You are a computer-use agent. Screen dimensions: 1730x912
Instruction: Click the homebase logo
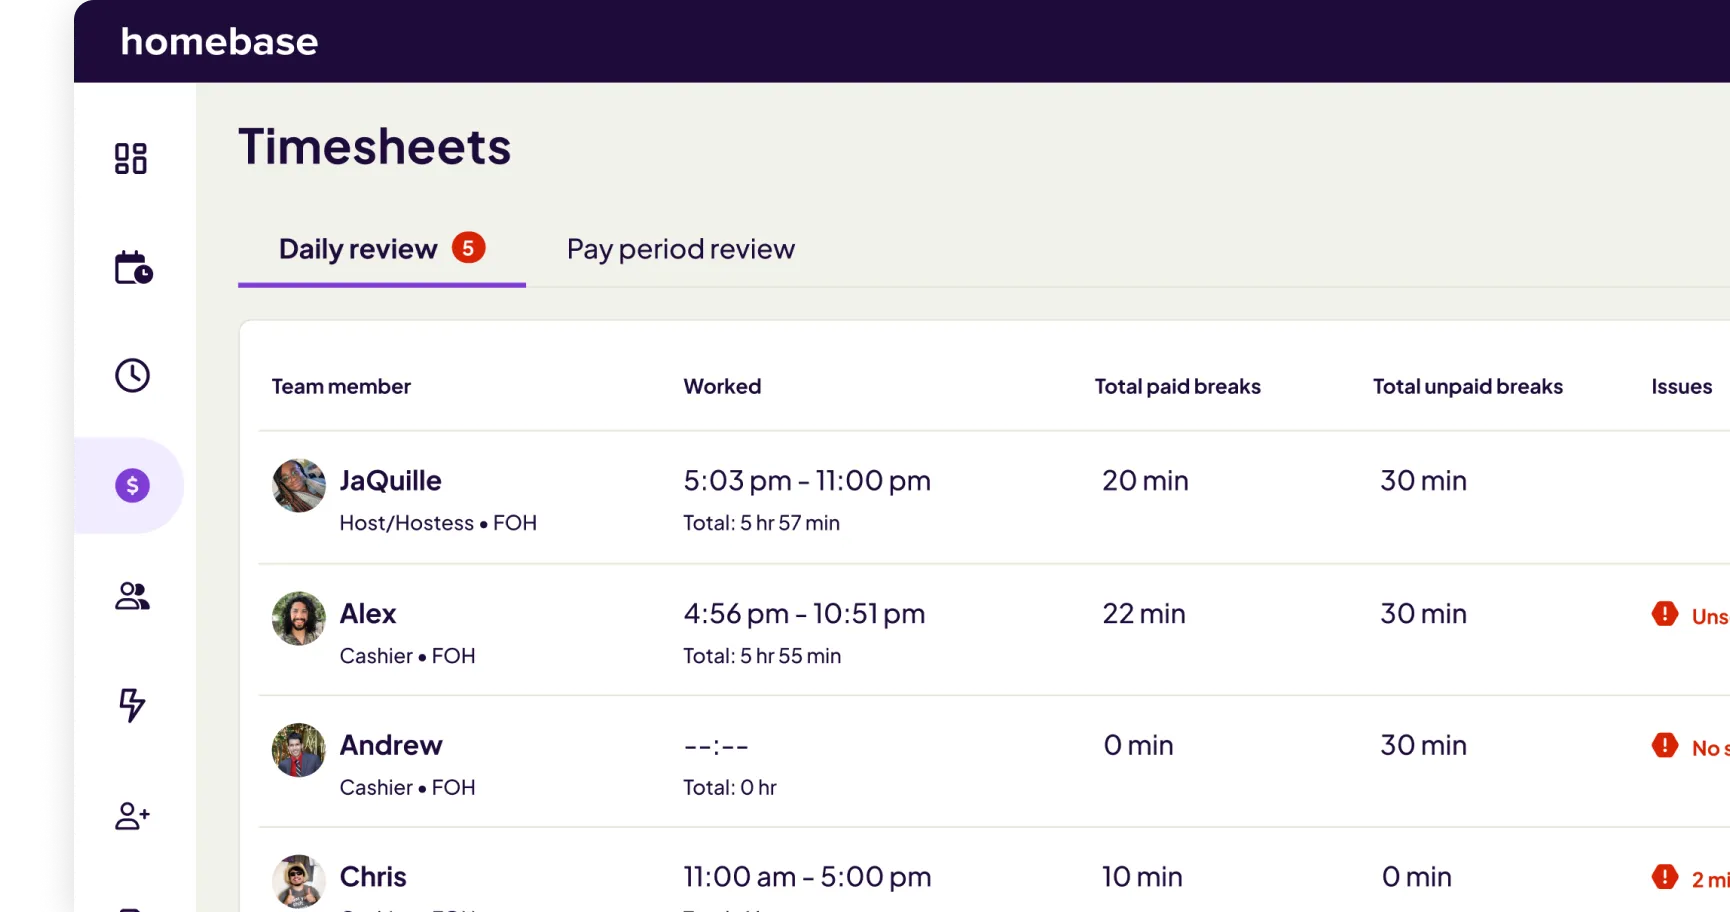click(x=218, y=41)
